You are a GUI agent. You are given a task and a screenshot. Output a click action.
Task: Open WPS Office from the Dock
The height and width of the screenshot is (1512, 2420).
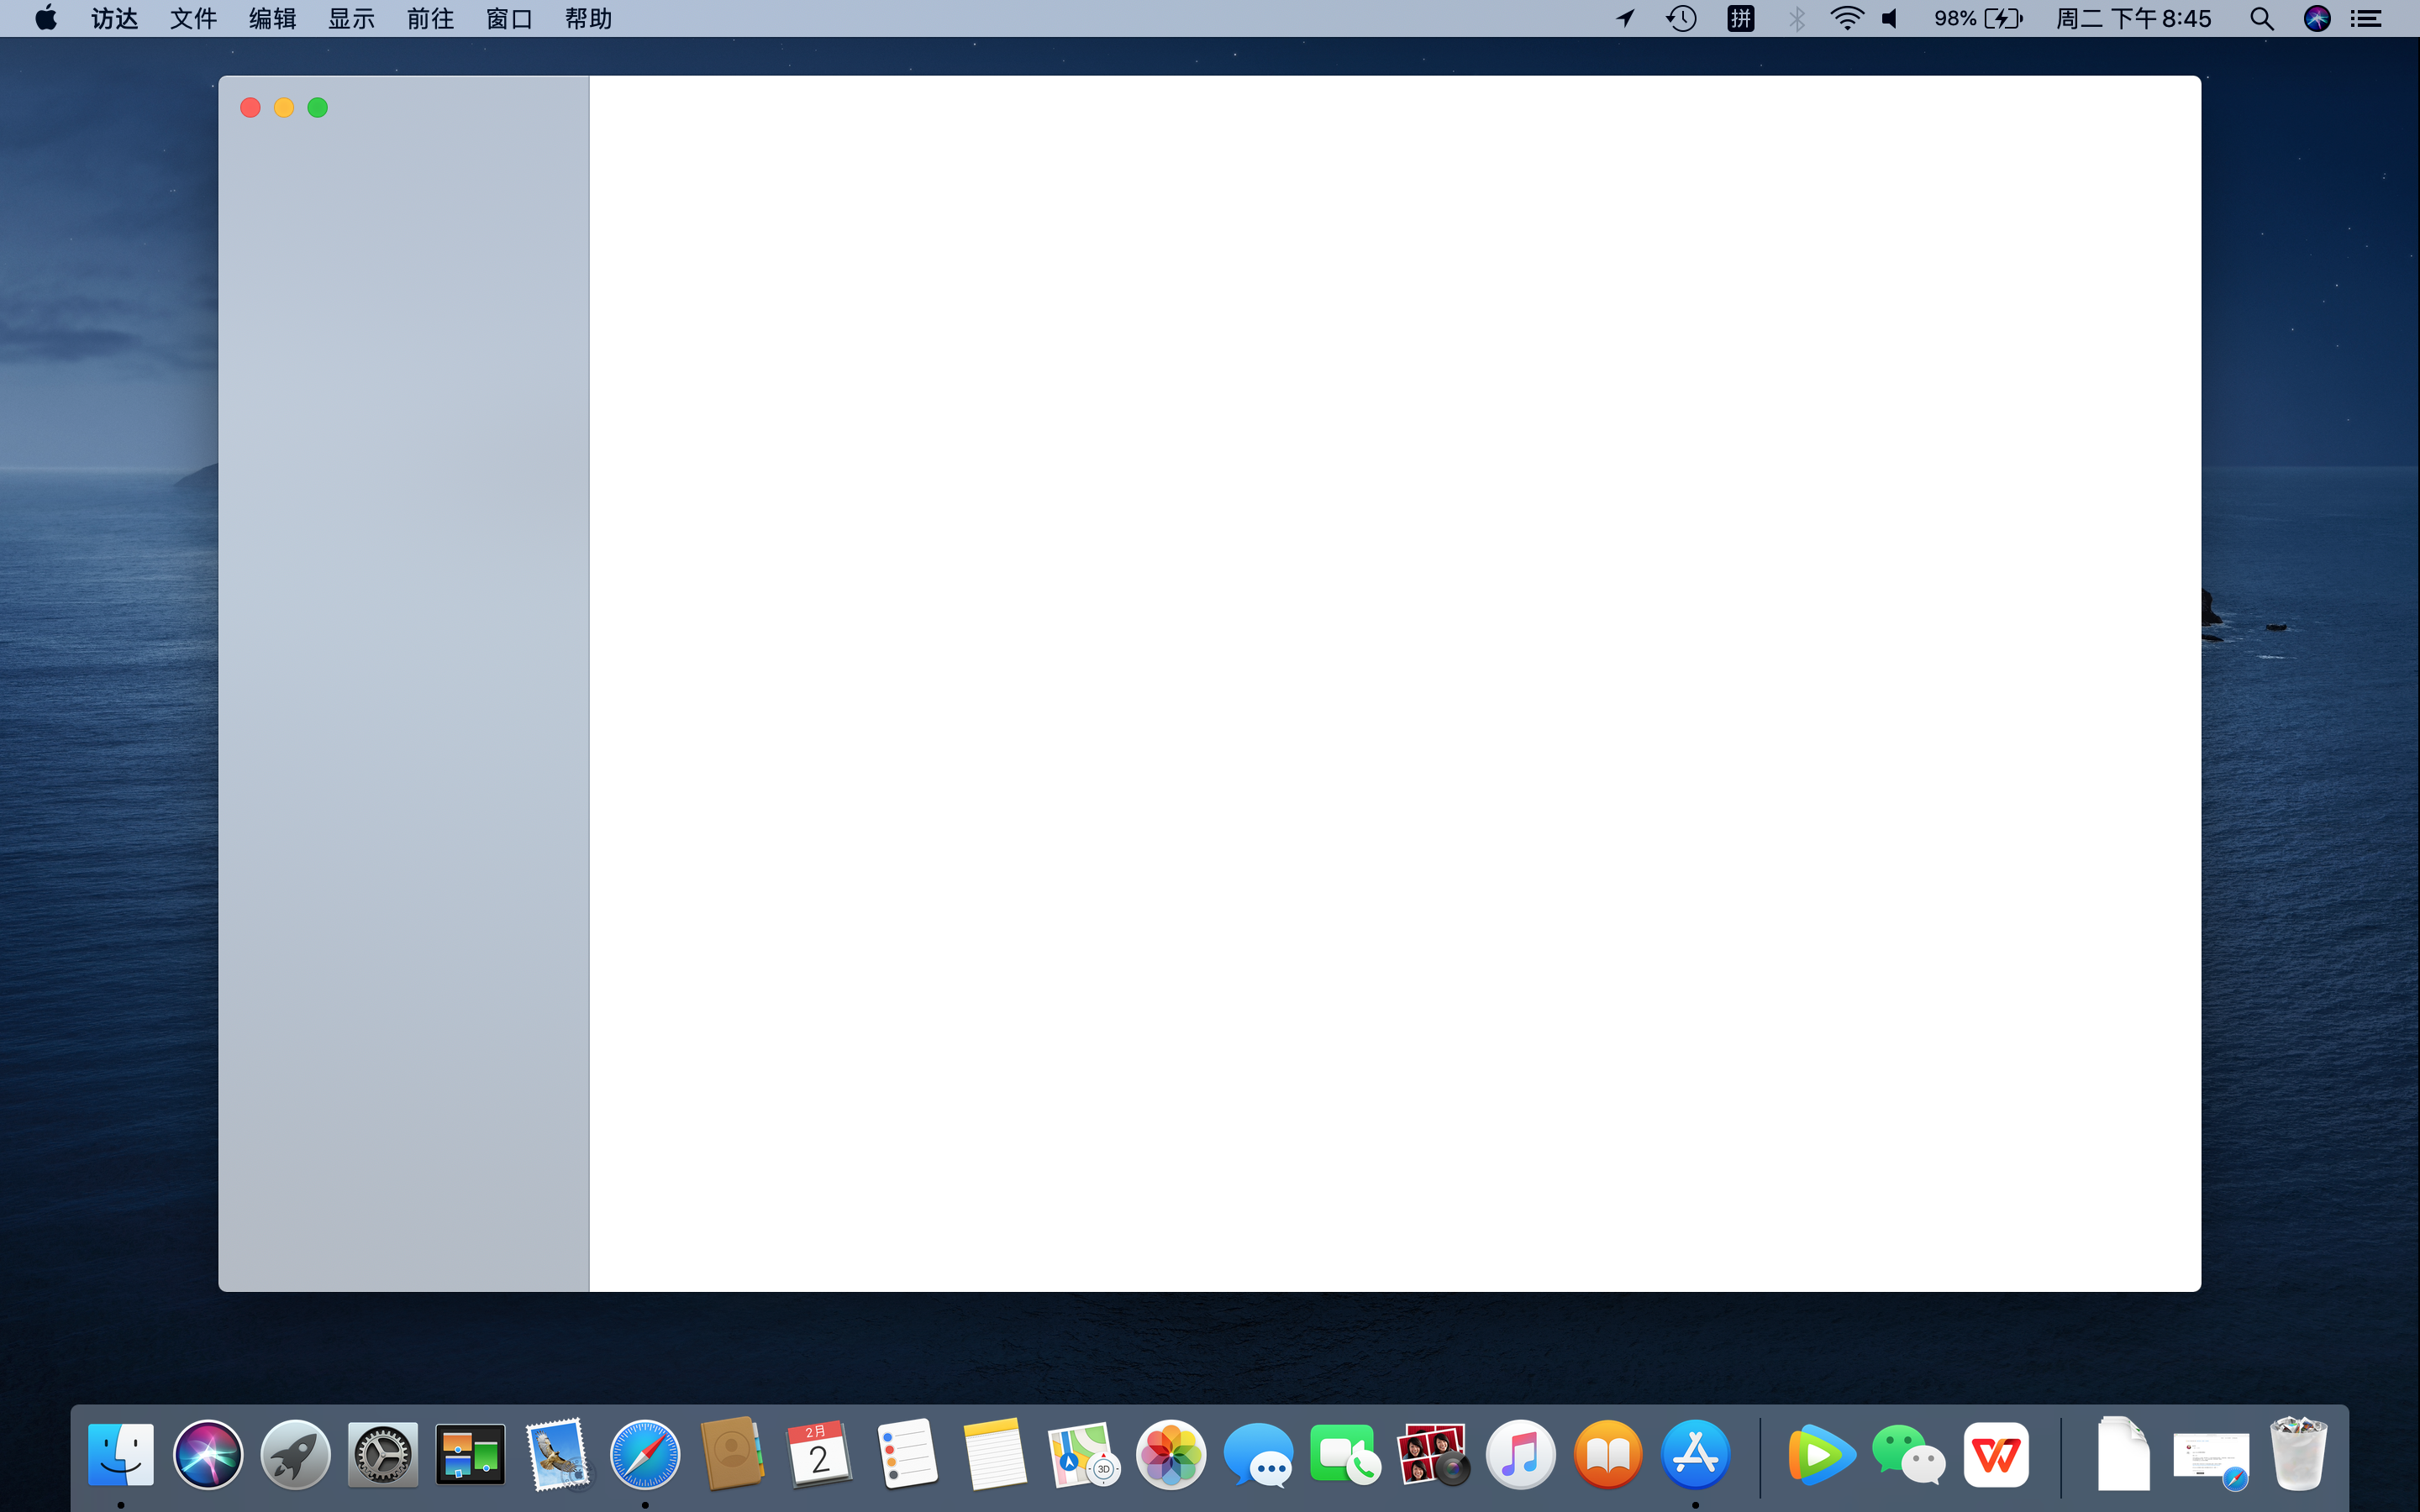click(1996, 1453)
